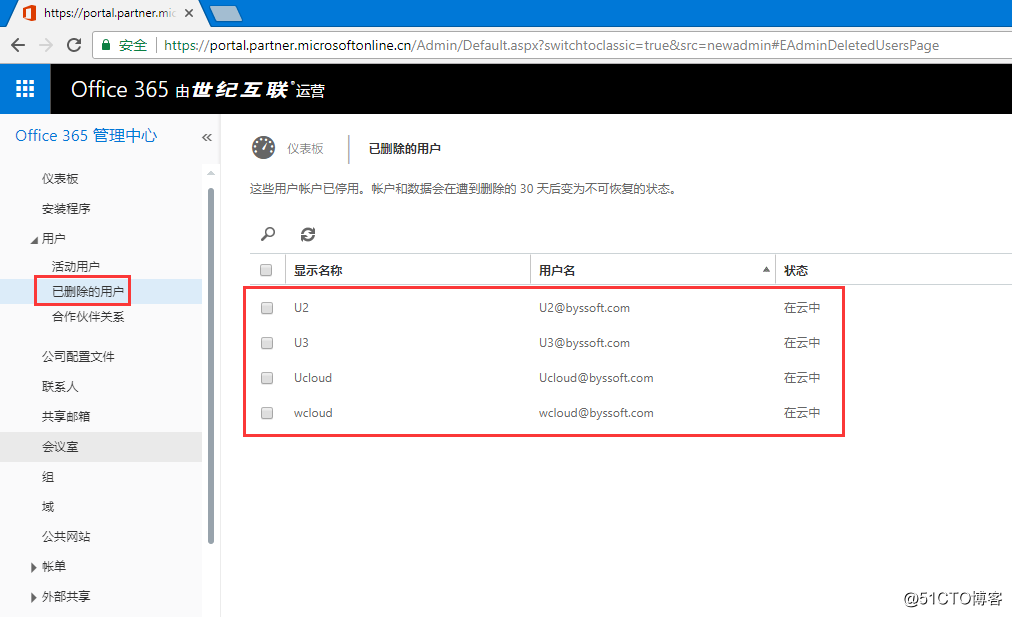Click the 在云中 status in wcloud row
Screen dimensions: 1012x617
pyautogui.click(x=802, y=412)
